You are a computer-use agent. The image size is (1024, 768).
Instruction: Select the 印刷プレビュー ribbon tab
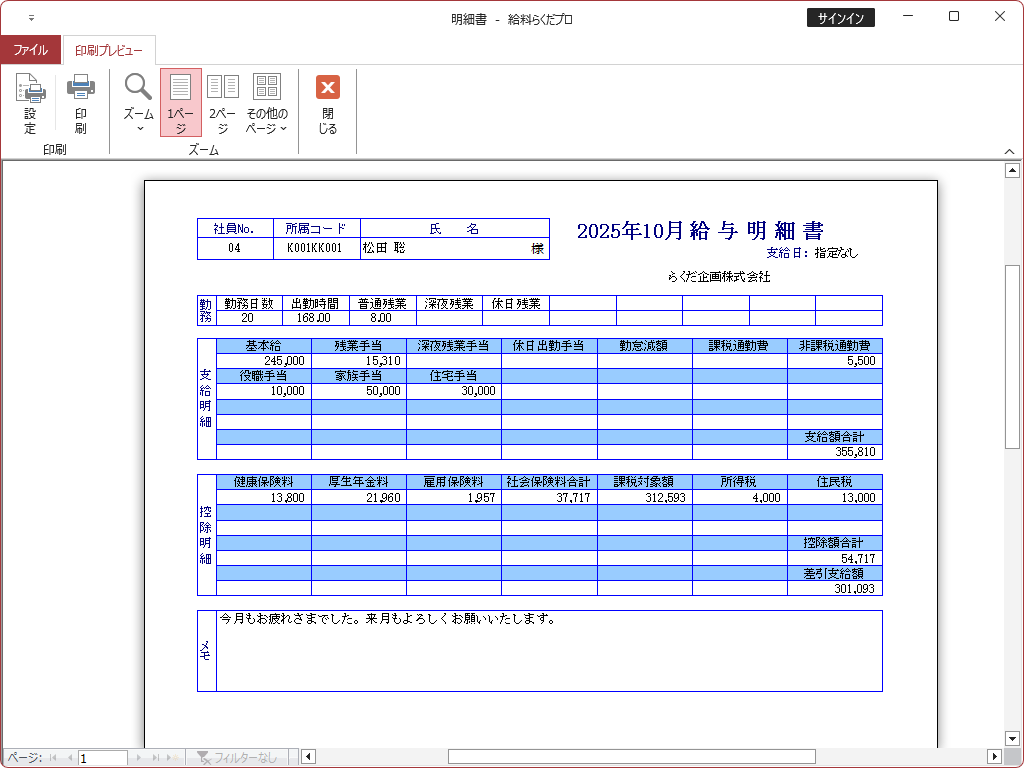point(109,50)
